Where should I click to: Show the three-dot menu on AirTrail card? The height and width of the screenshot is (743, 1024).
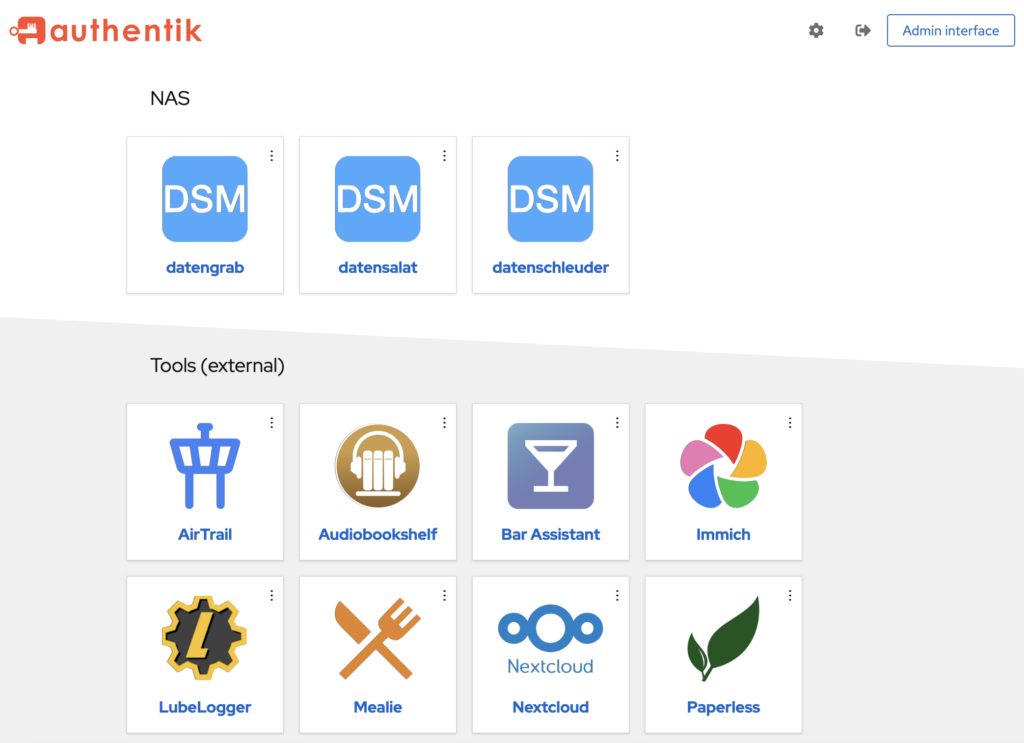tap(272, 422)
